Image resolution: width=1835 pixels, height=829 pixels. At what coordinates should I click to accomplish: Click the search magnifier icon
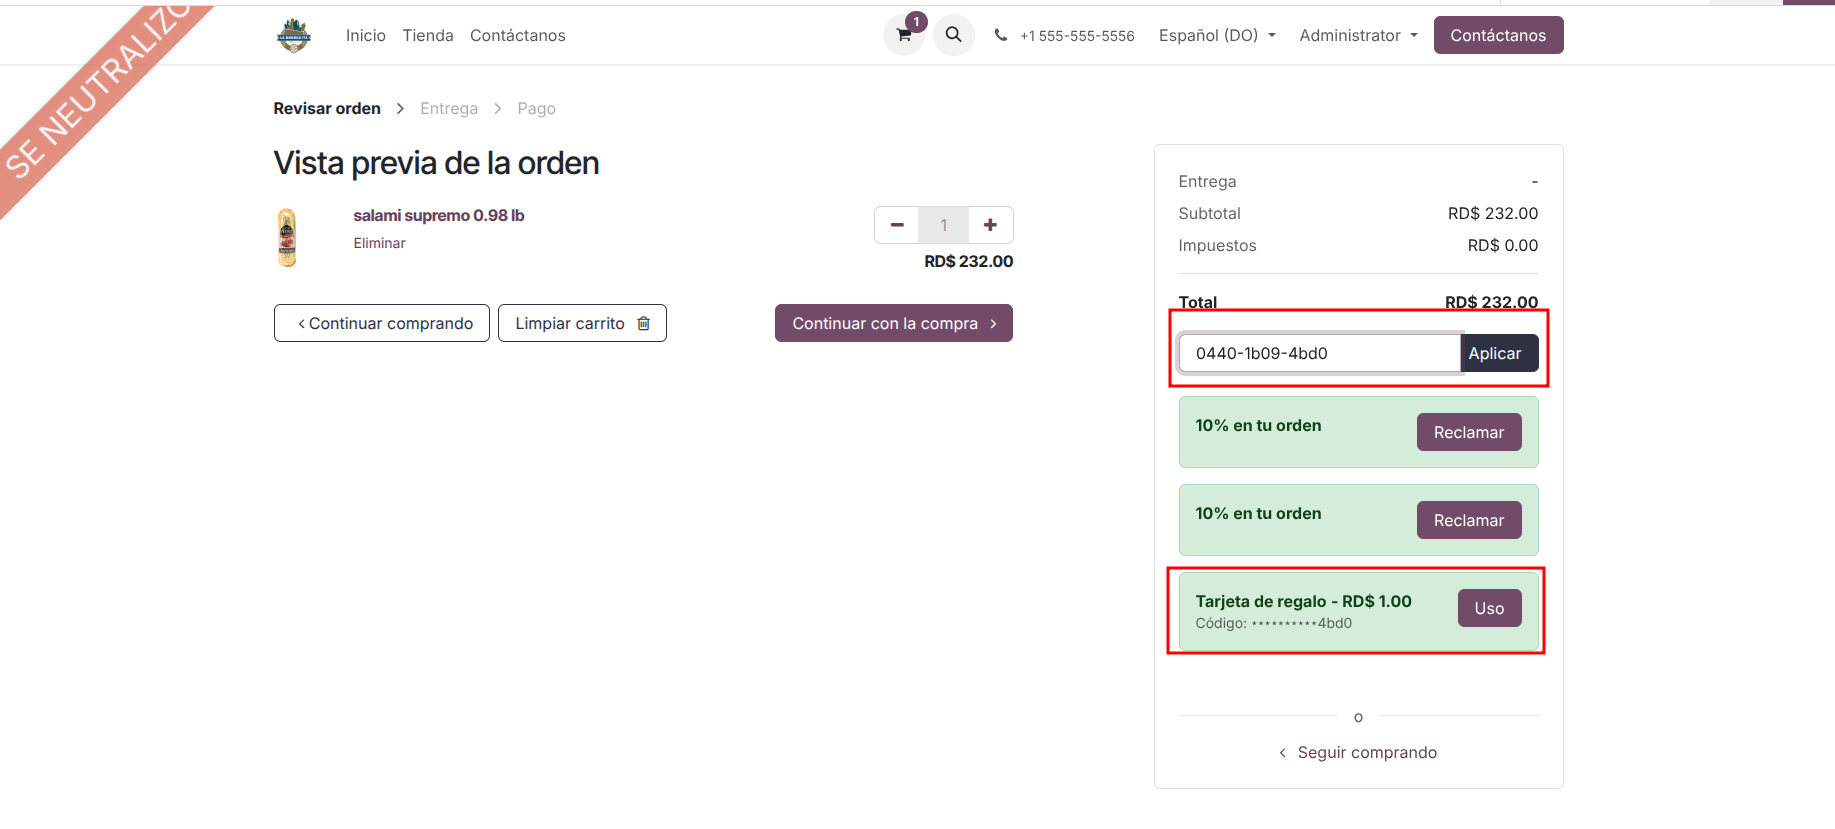pyautogui.click(x=954, y=35)
